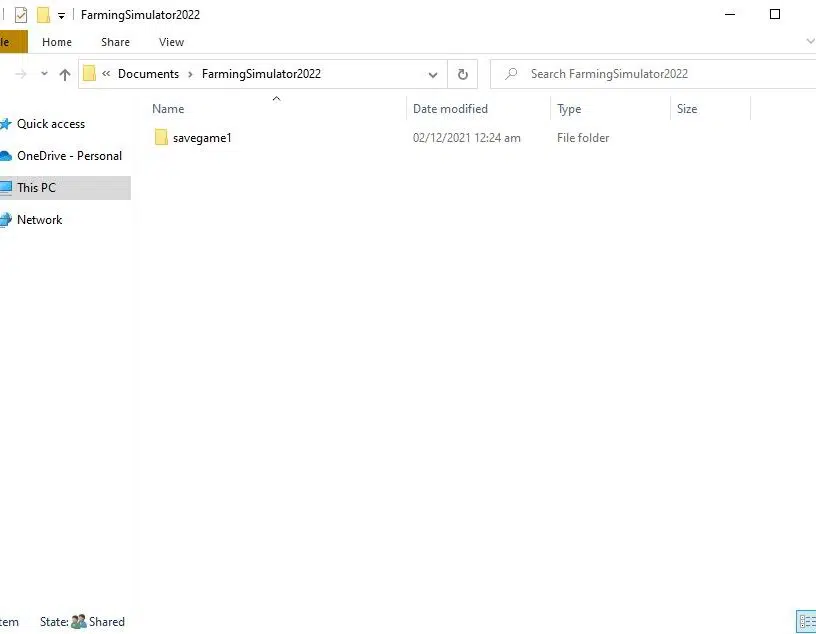Navigate to Documents in breadcrumb
The height and width of the screenshot is (634, 816).
coord(148,74)
